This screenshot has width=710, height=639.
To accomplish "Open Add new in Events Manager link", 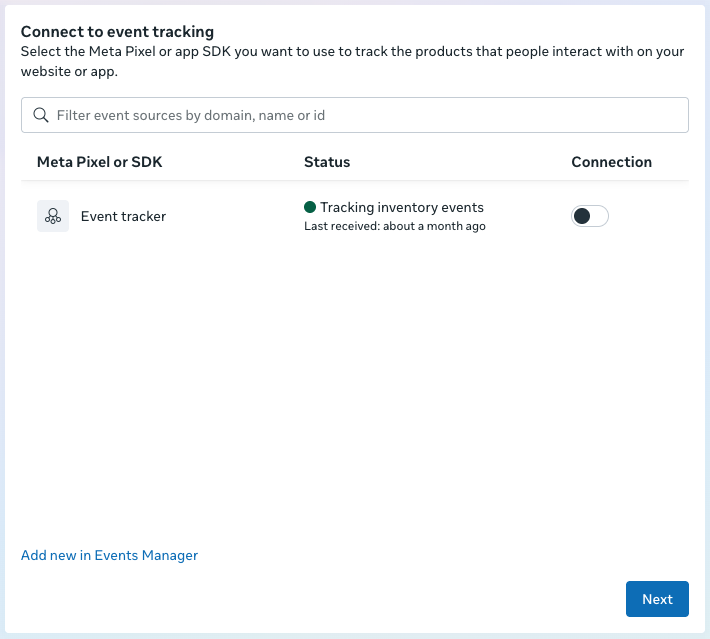I will (x=109, y=555).
